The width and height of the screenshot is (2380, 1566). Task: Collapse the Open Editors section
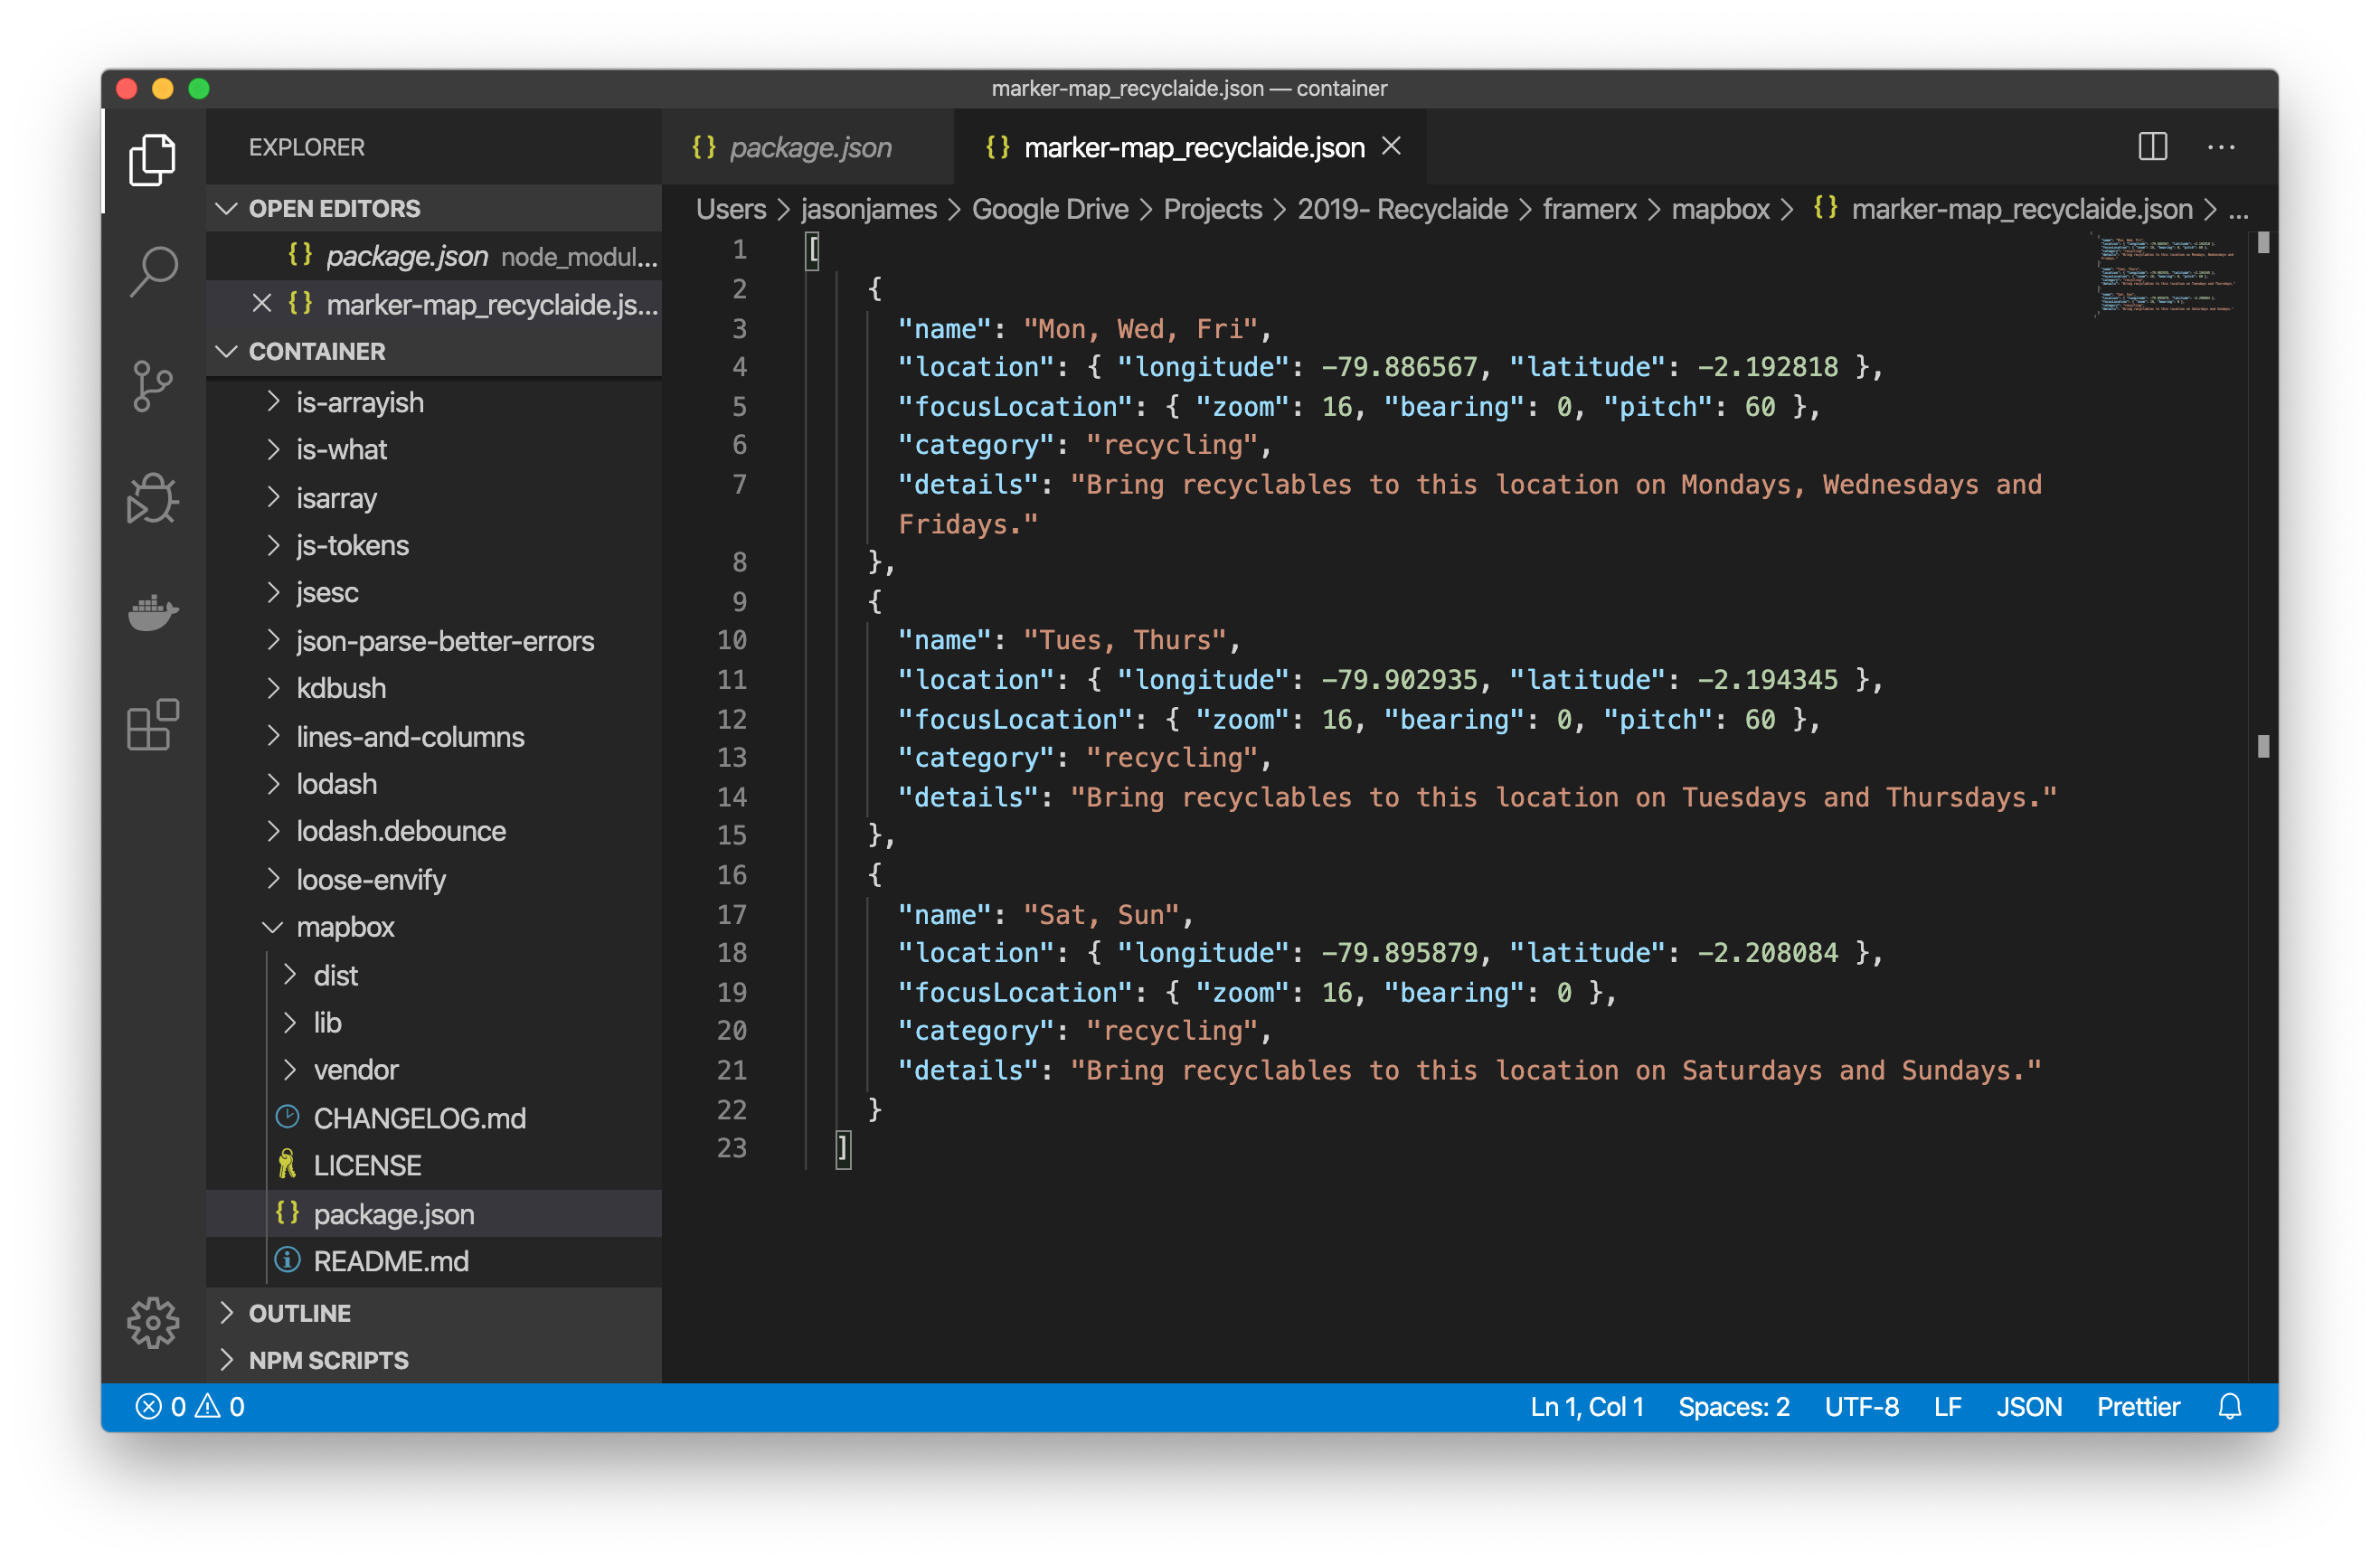point(333,208)
